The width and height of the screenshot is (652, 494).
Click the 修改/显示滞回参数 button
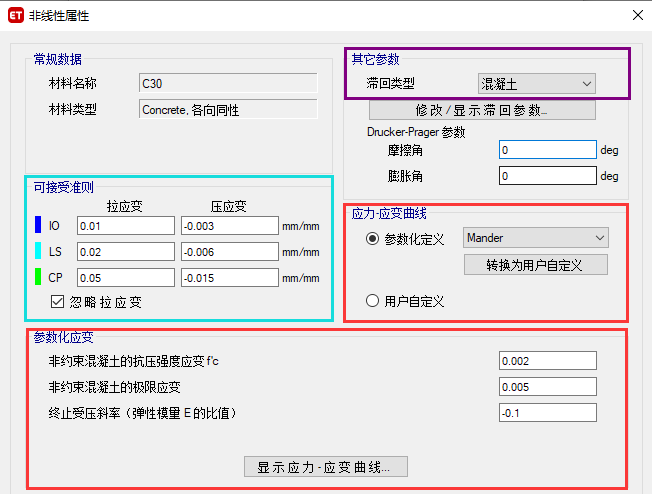[482, 110]
